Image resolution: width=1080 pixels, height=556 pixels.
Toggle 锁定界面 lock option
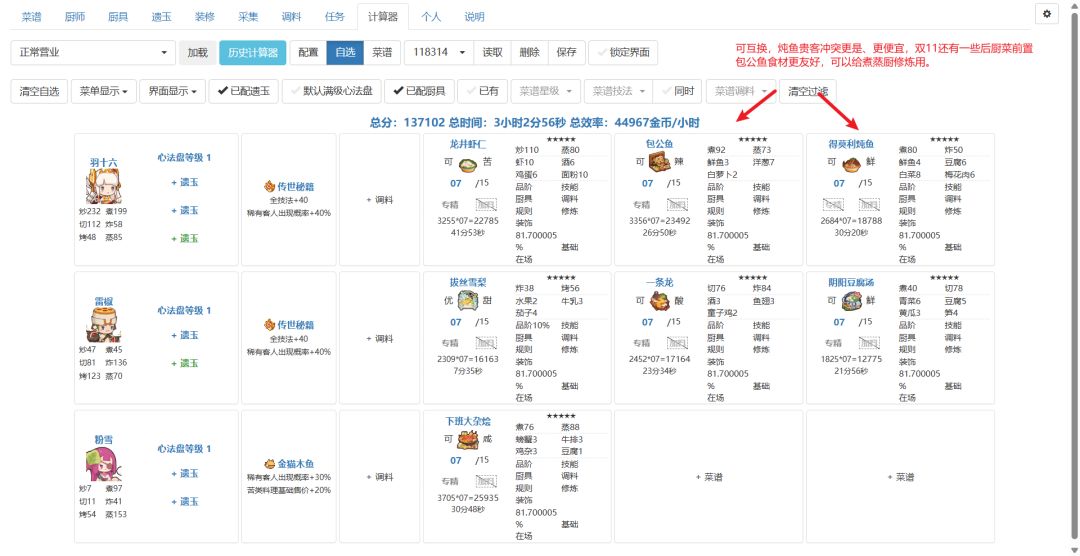click(x=623, y=52)
